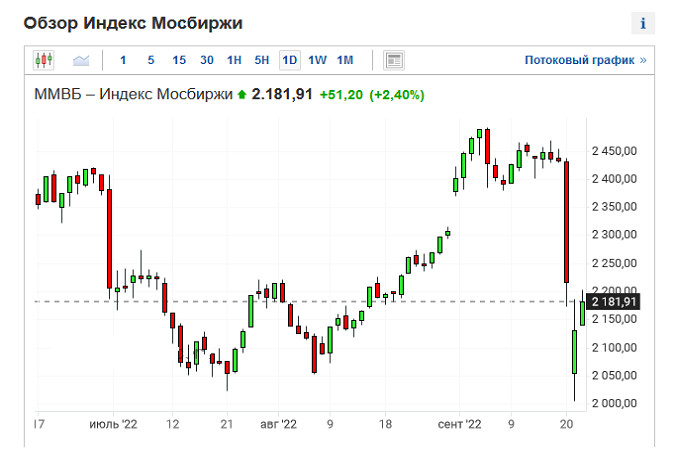The image size is (675, 449).
Task: Click the Обзор Индекс Мосбиржи heading
Action: pos(133,23)
